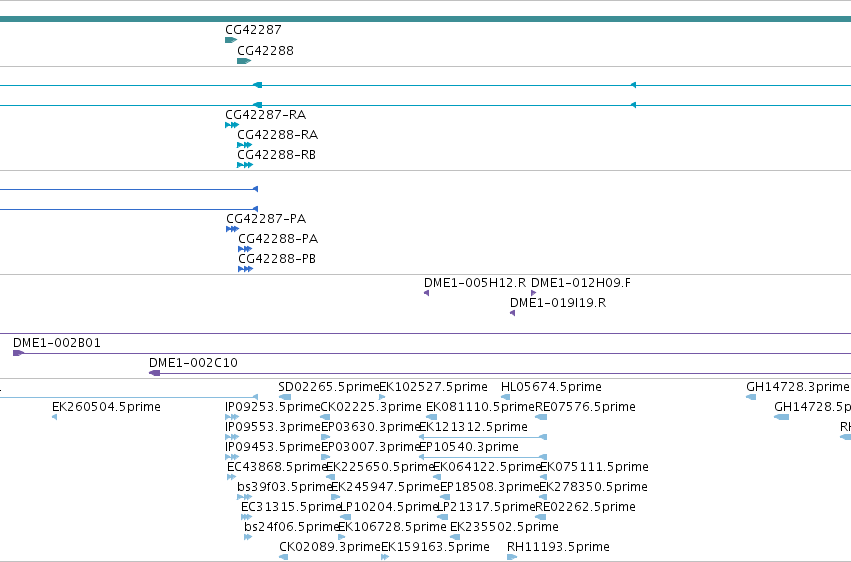This screenshot has width=851, height=562.
Task: Click the EK075111.5prime EST label
Action: (x=594, y=467)
